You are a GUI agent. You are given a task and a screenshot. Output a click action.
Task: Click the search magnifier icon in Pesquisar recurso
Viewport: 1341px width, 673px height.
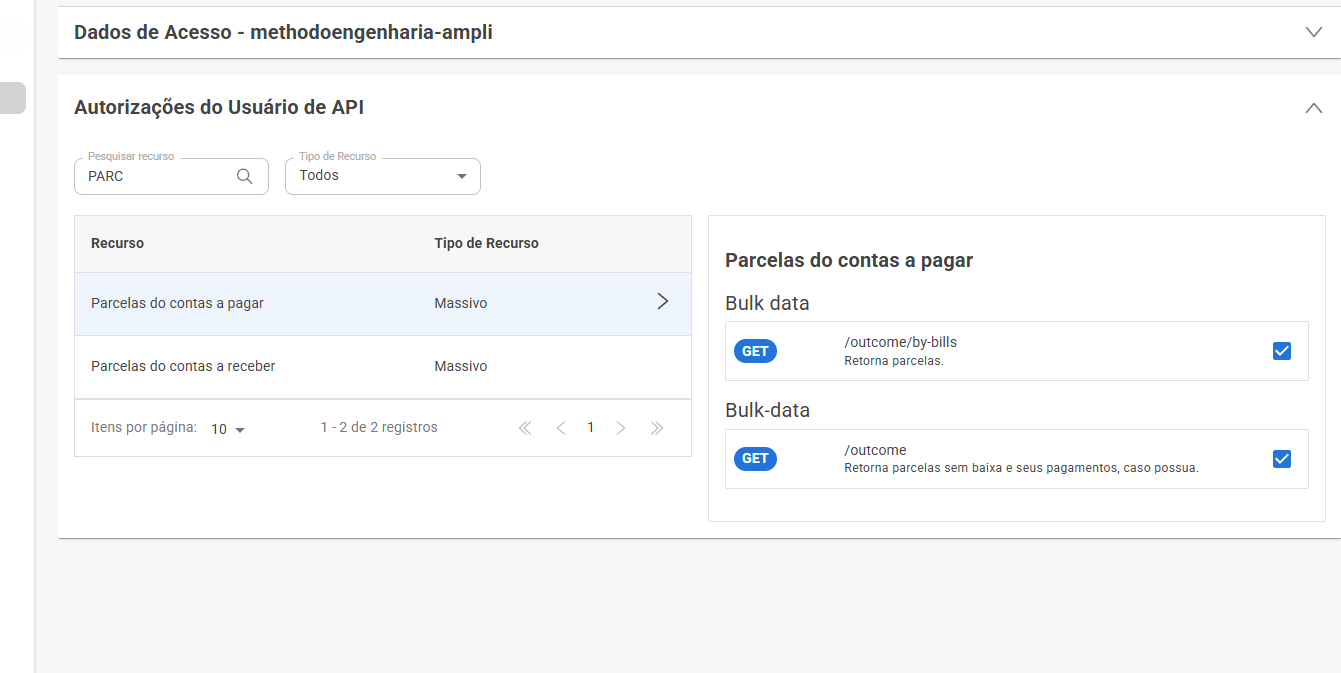click(x=244, y=176)
